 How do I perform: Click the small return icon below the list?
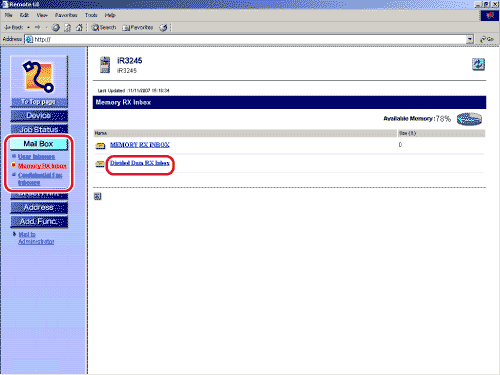[x=97, y=196]
